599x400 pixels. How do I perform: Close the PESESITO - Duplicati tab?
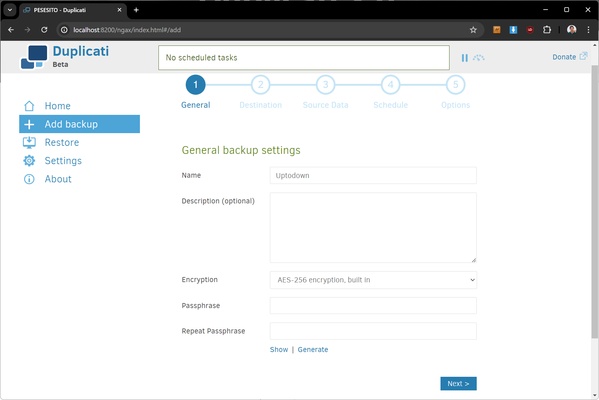pos(119,10)
